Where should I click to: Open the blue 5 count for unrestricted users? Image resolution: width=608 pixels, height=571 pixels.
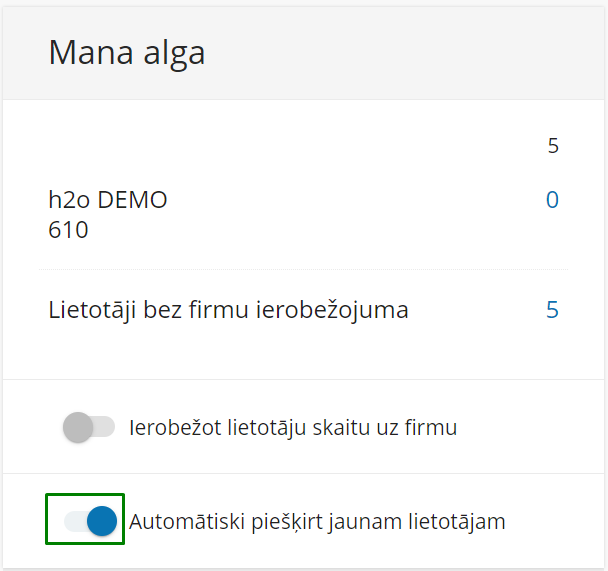tap(552, 310)
